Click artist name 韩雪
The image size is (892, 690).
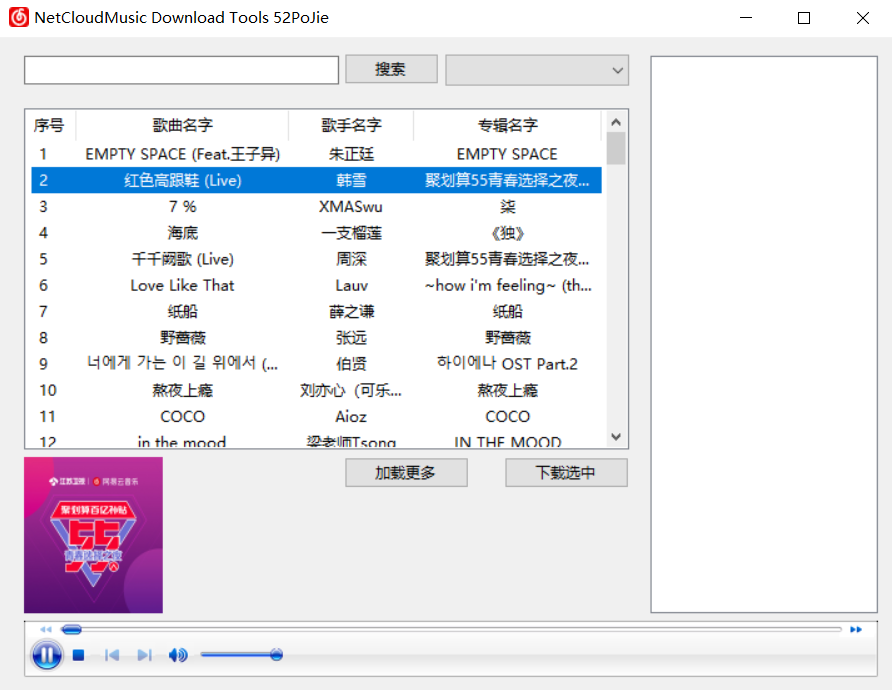pos(351,180)
